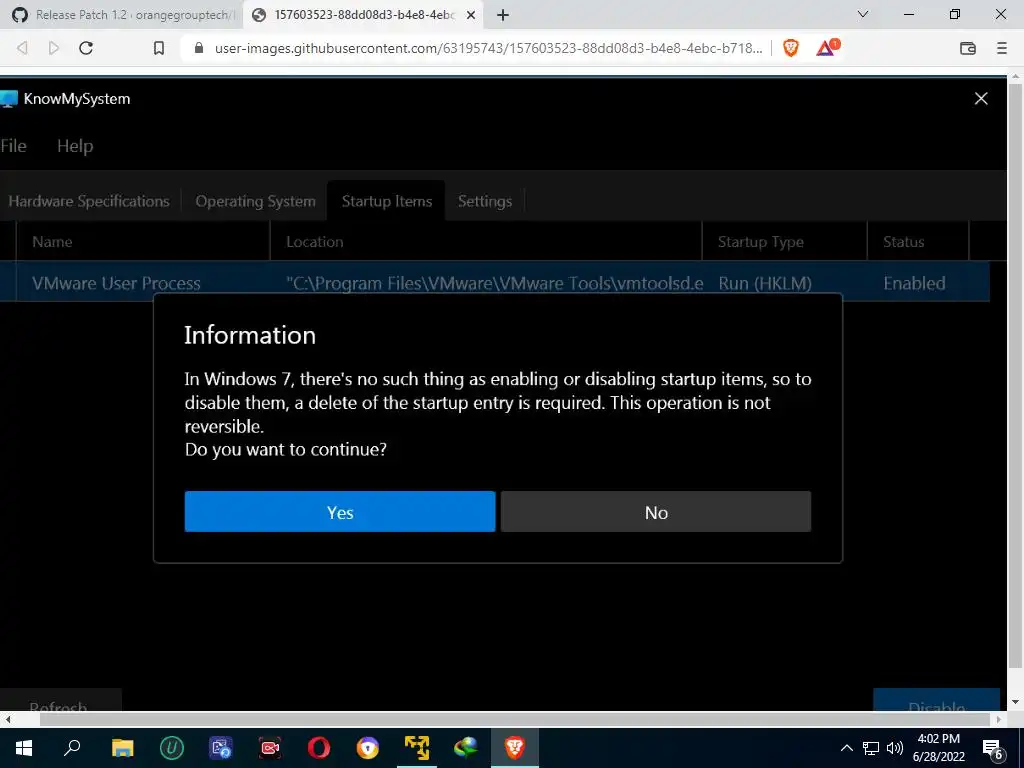Open the green globe taskbar app
The image size is (1024, 768).
(x=466, y=748)
